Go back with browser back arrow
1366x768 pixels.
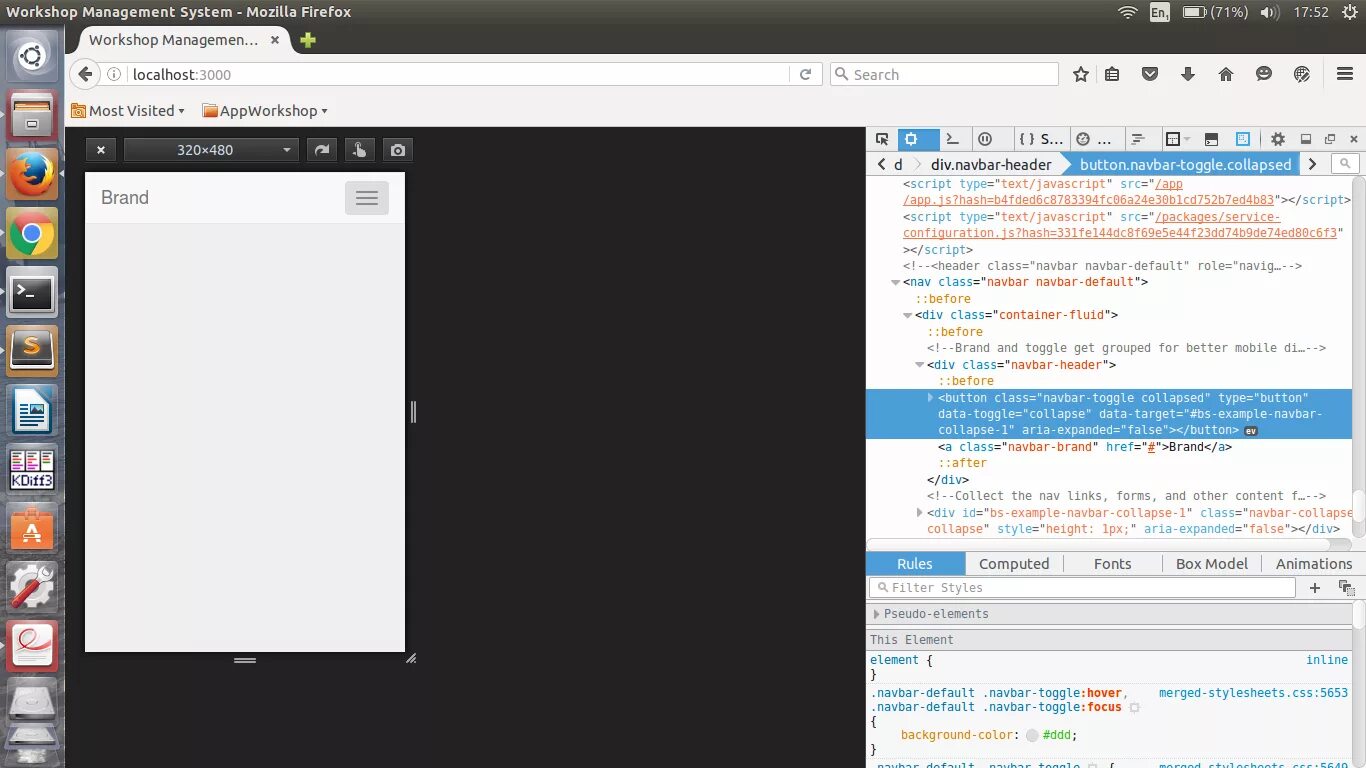point(85,74)
